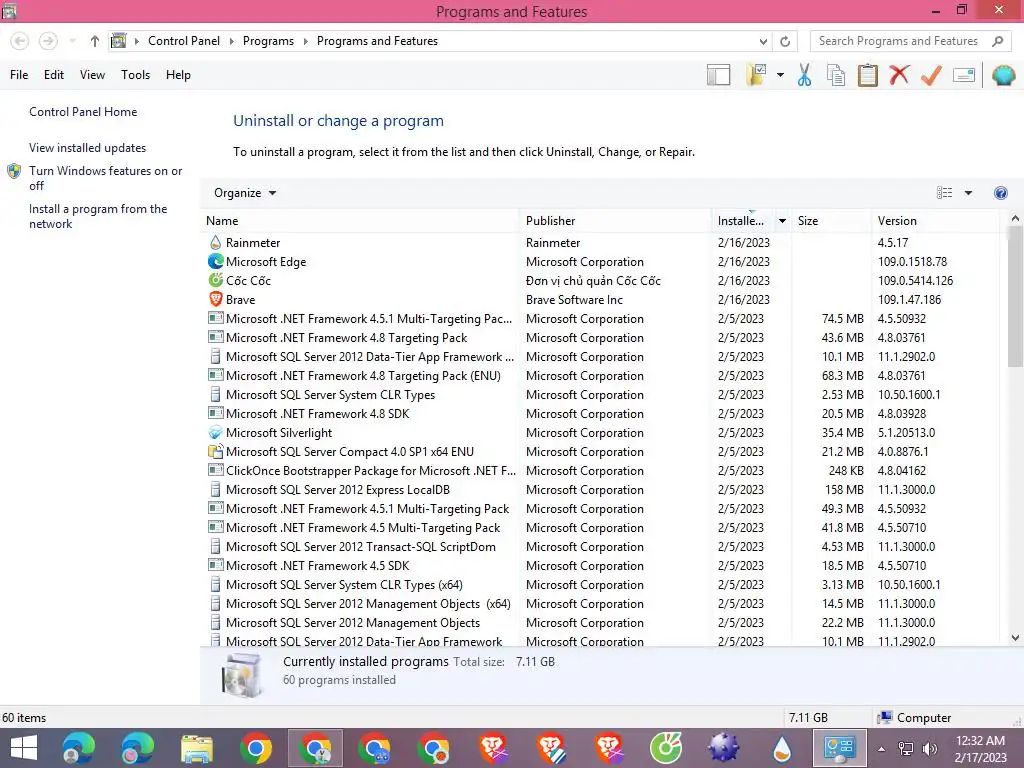1024x768 pixels.
Task: Click the taskbar clock showing 12:32 AM
Action: pyautogui.click(x=980, y=749)
